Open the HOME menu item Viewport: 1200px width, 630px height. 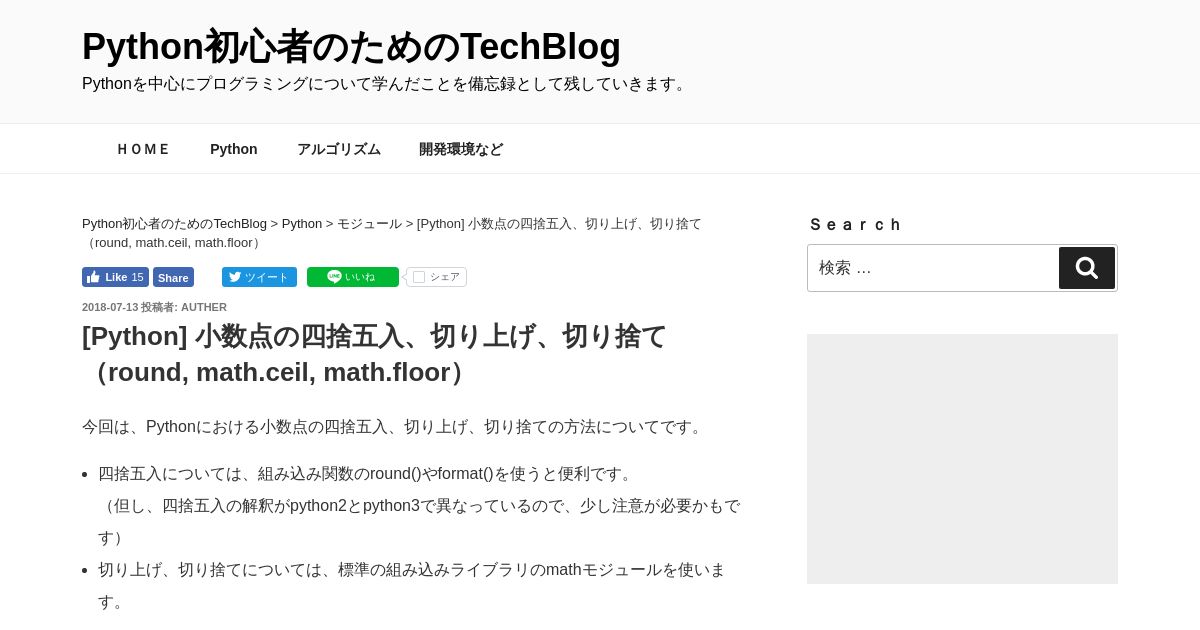pyautogui.click(x=144, y=149)
